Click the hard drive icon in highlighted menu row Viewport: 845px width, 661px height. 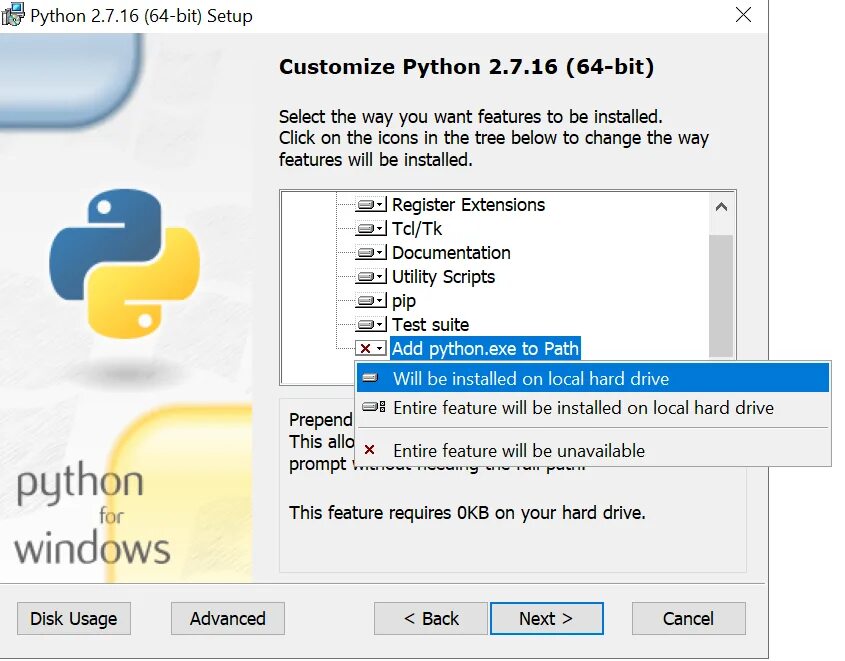370,378
